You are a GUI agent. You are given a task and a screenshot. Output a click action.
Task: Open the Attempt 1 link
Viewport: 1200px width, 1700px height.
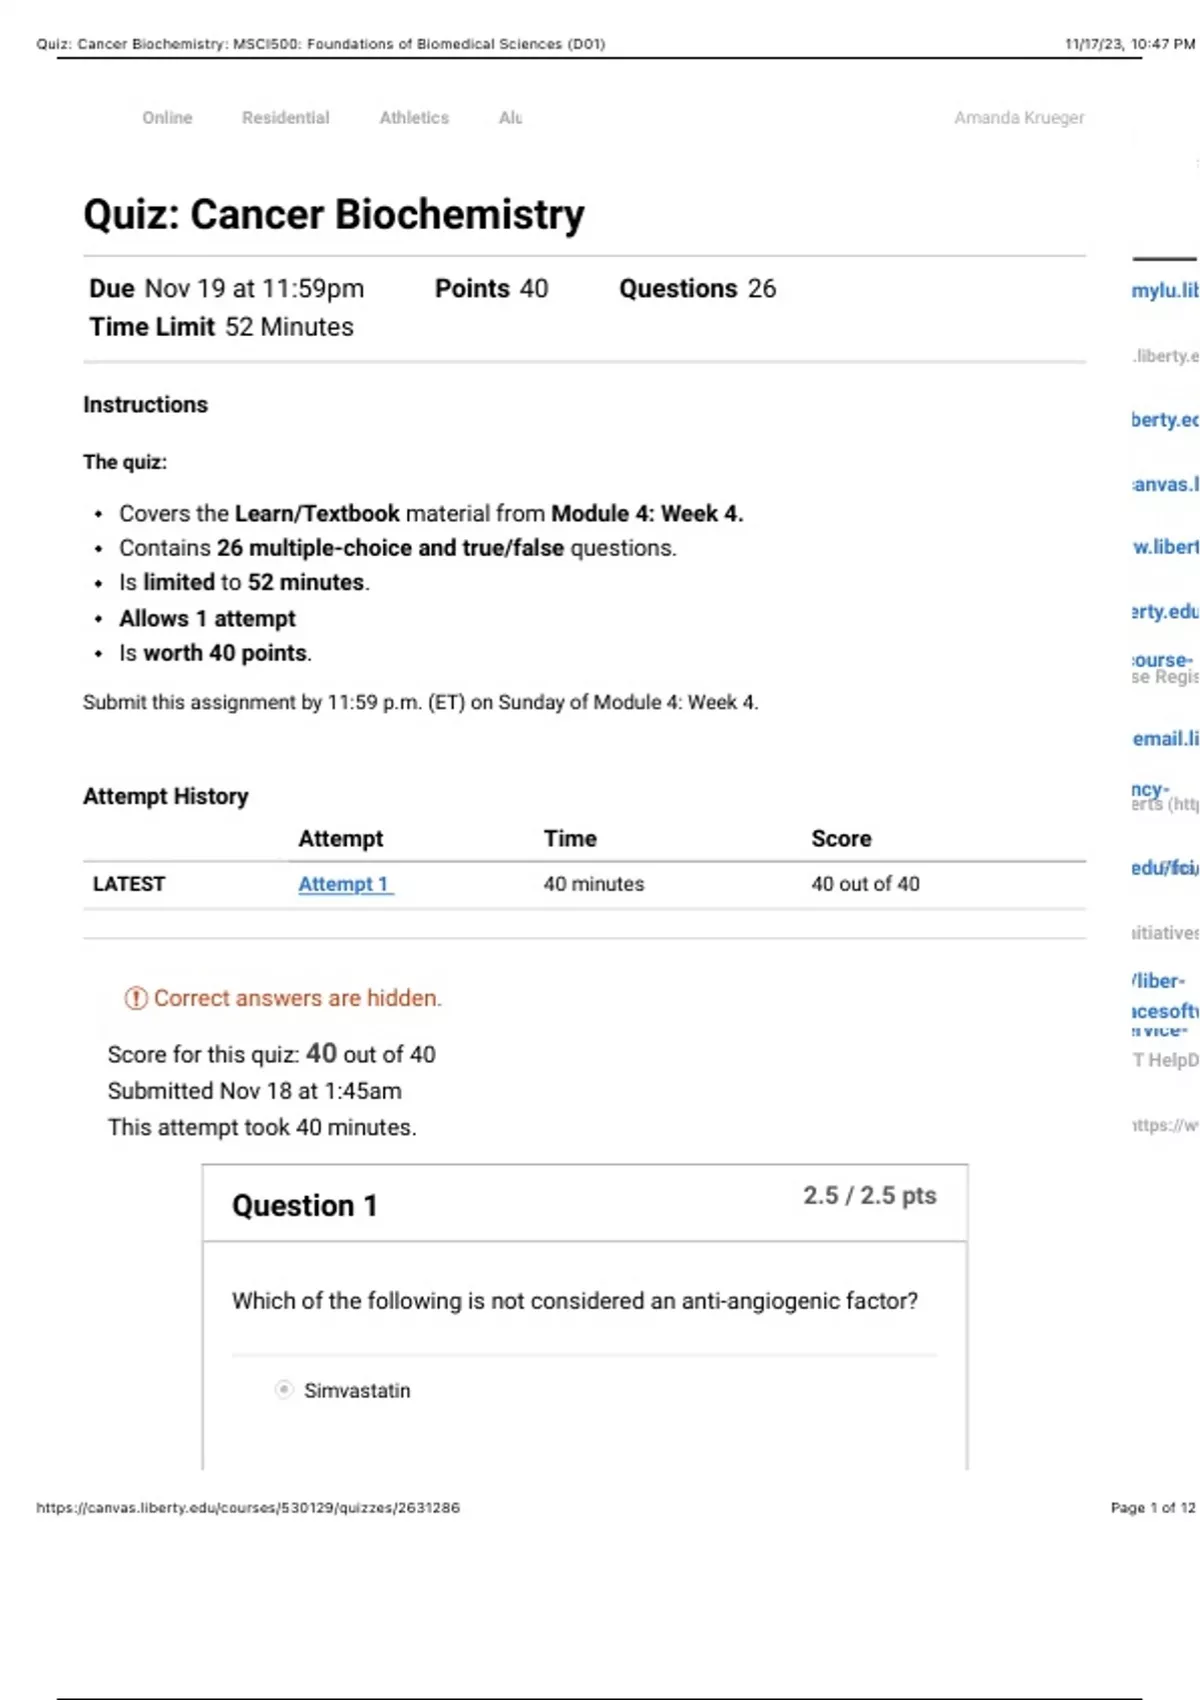click(x=345, y=884)
